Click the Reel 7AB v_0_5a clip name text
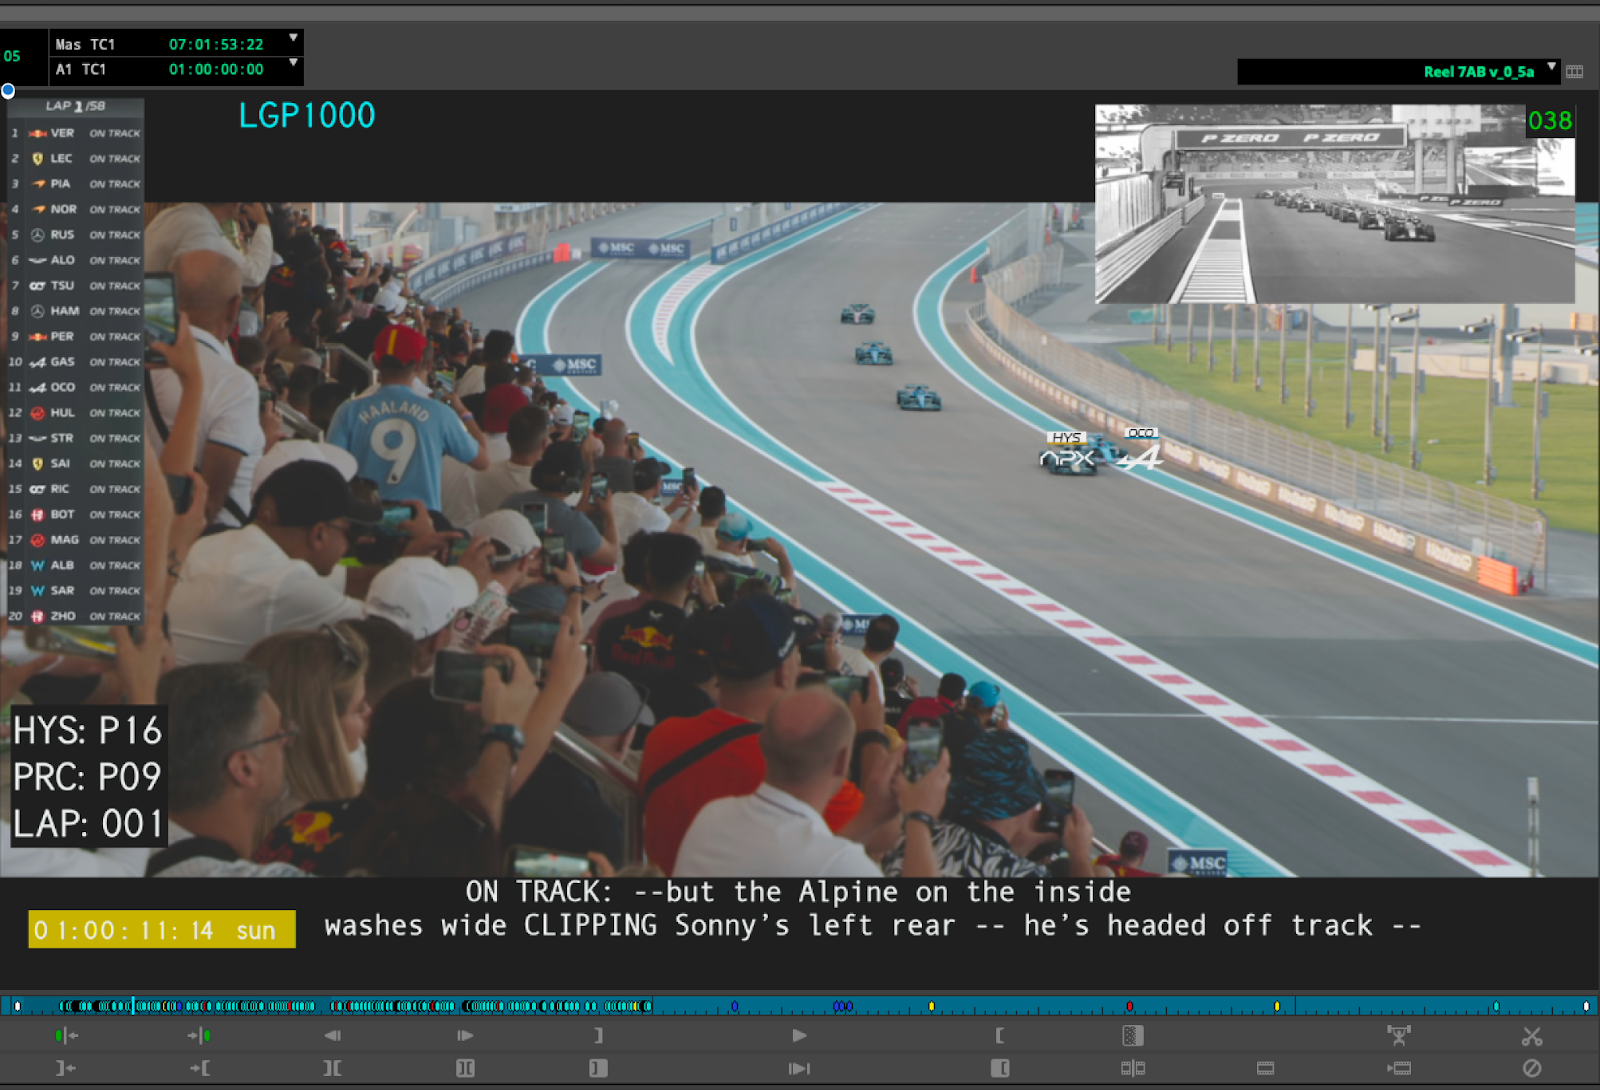 [x=1478, y=72]
